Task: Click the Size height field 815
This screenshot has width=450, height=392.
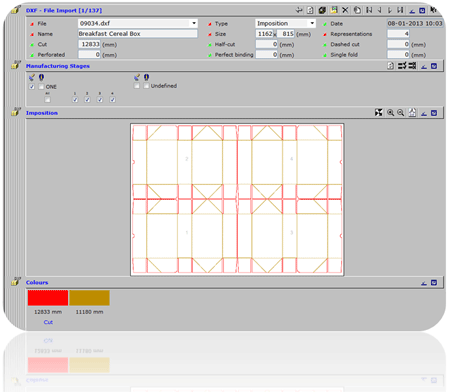Action: pos(286,34)
